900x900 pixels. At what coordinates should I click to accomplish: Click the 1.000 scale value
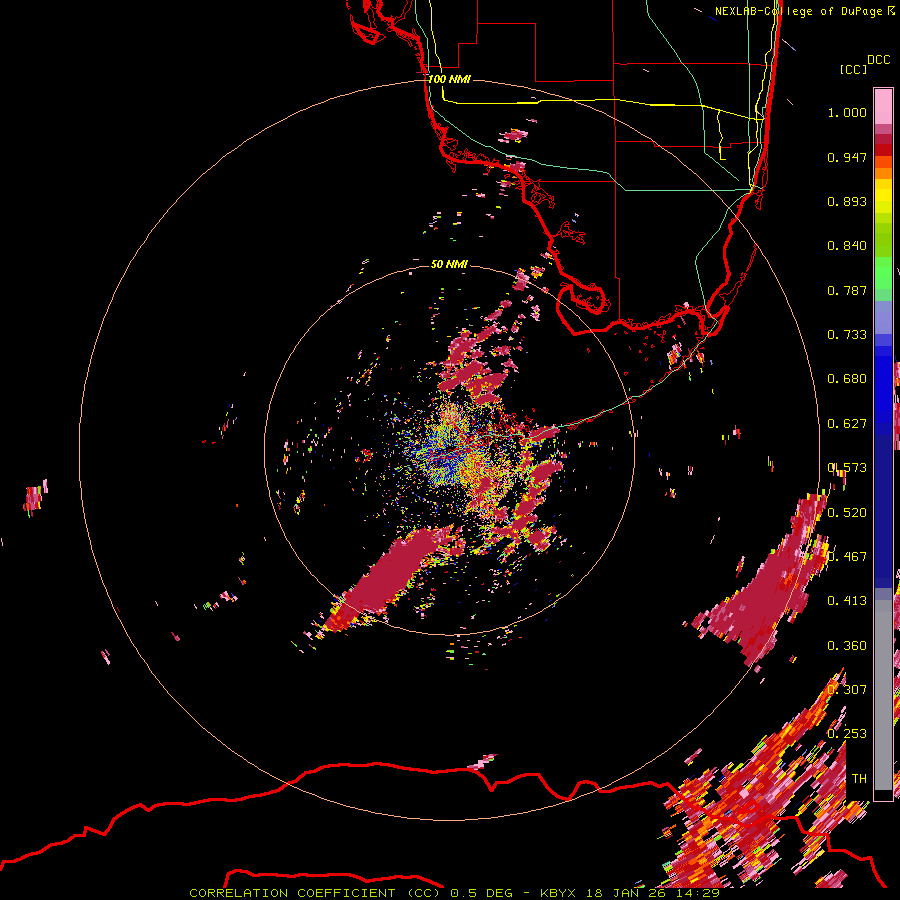coord(847,112)
